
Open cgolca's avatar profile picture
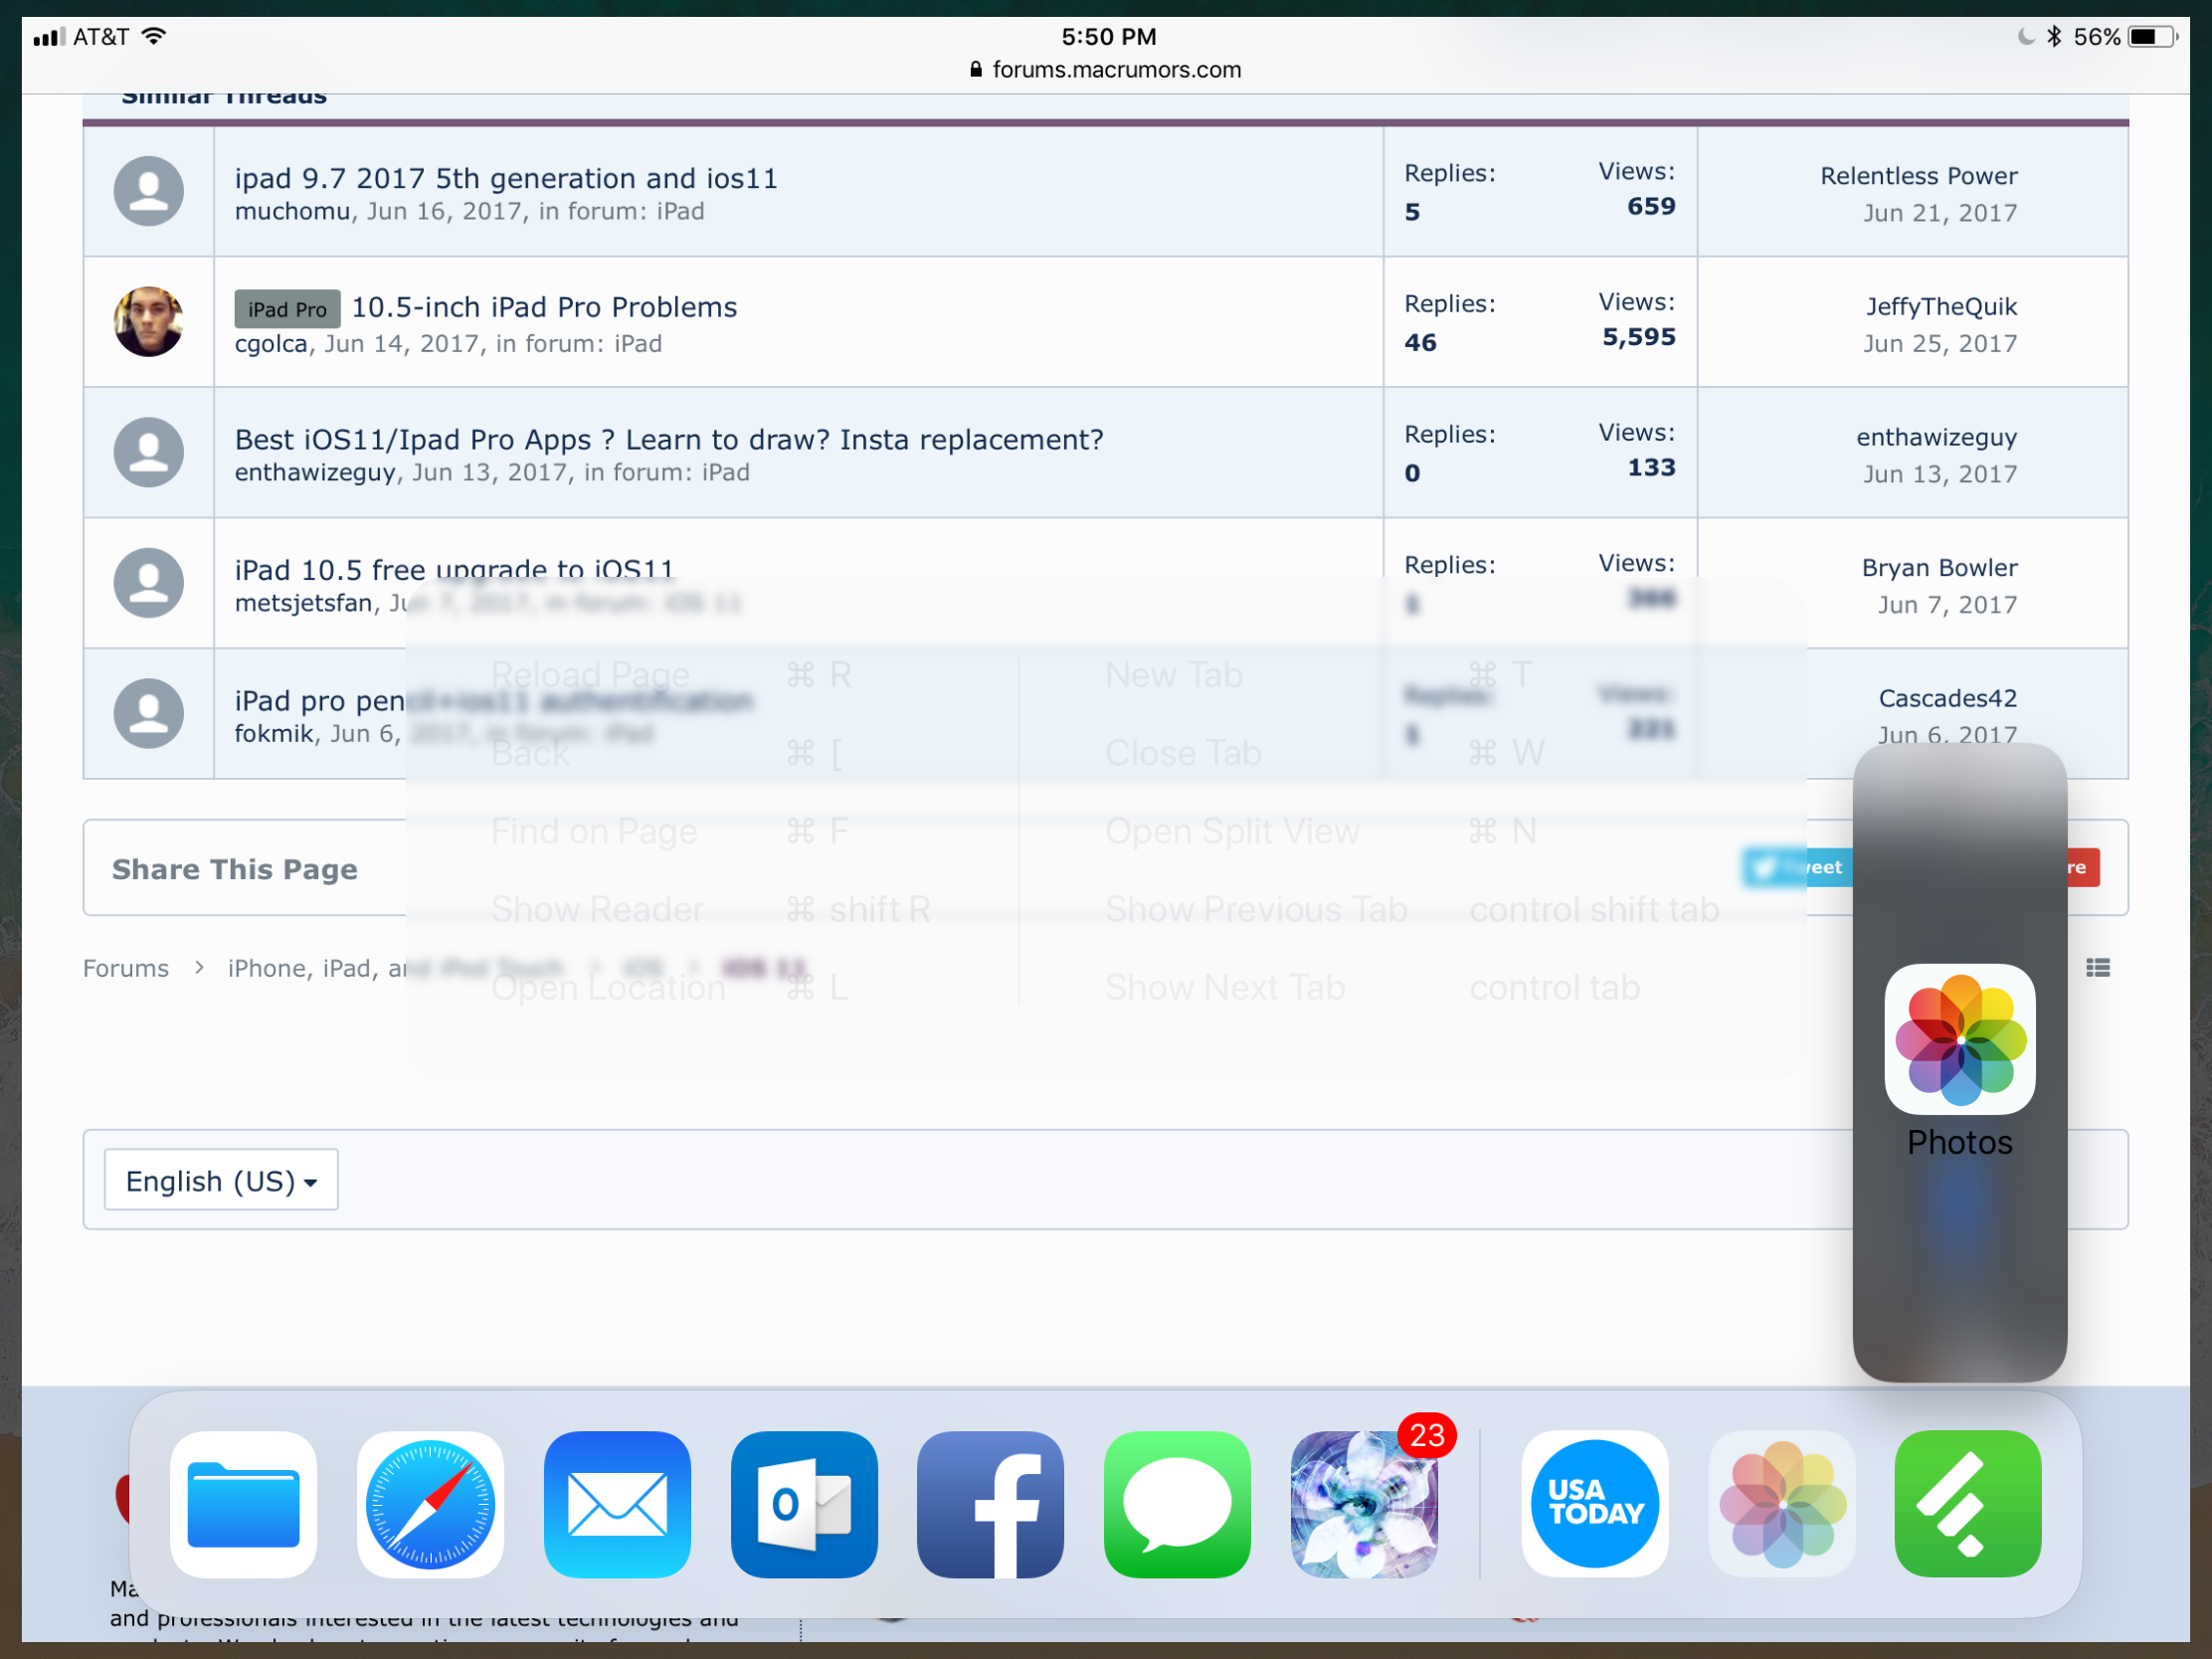coord(149,322)
